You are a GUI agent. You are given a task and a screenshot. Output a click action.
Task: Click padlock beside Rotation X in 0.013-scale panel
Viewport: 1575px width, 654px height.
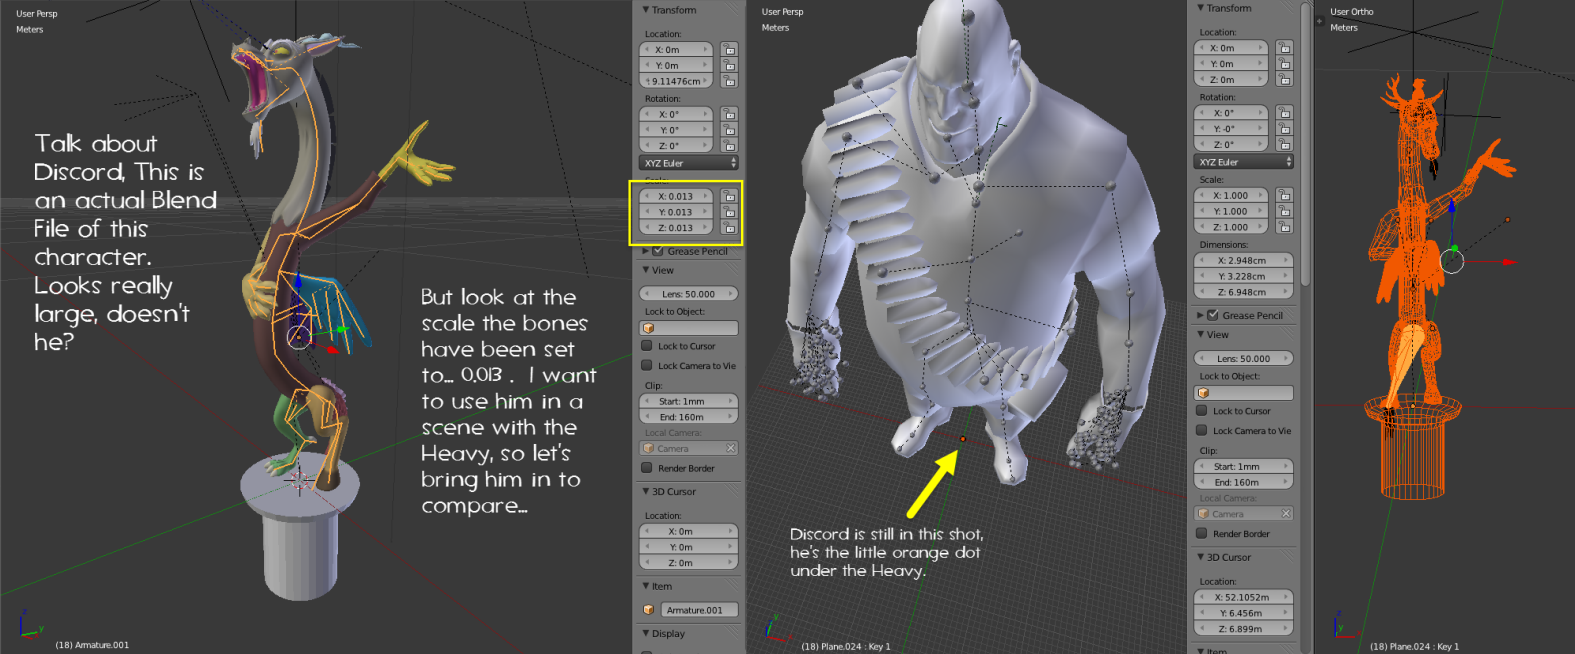pos(730,114)
